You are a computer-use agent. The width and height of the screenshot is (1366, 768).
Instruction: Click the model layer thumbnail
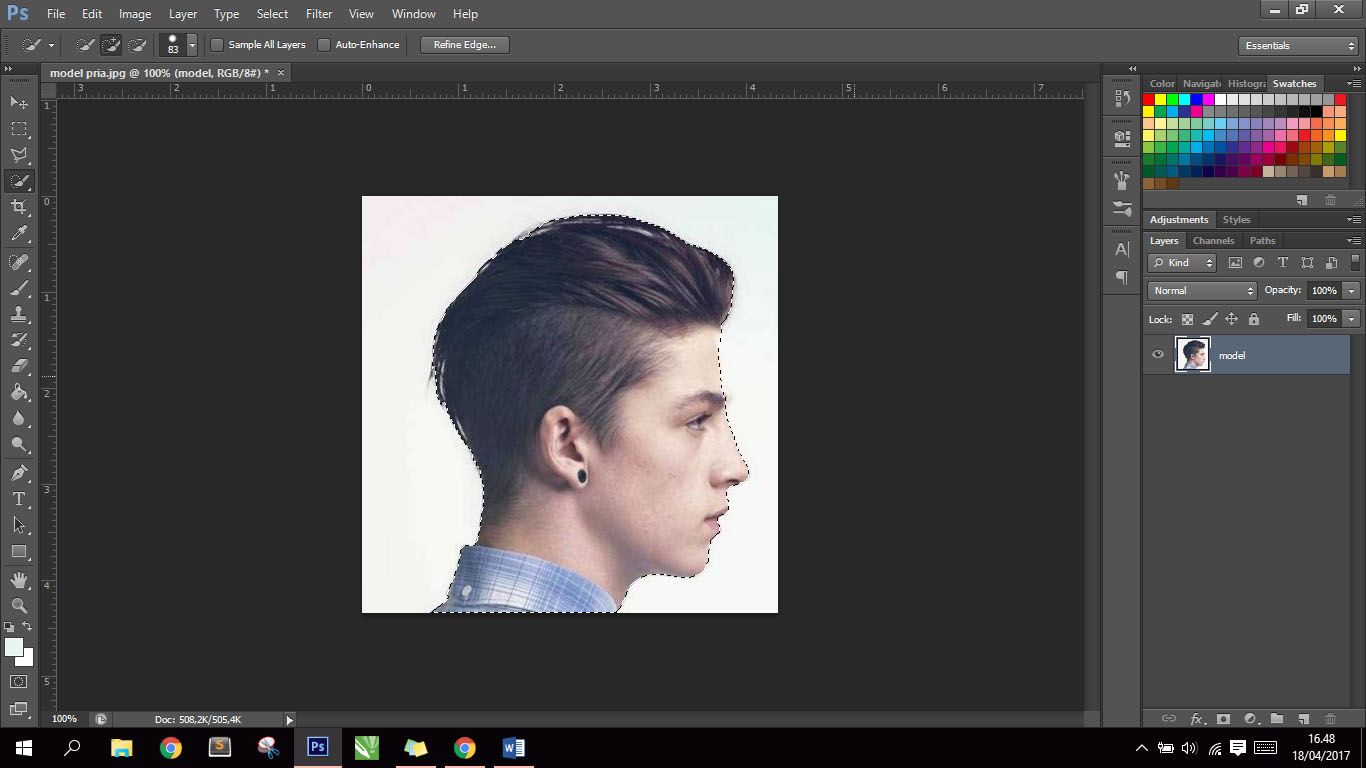click(x=1192, y=354)
